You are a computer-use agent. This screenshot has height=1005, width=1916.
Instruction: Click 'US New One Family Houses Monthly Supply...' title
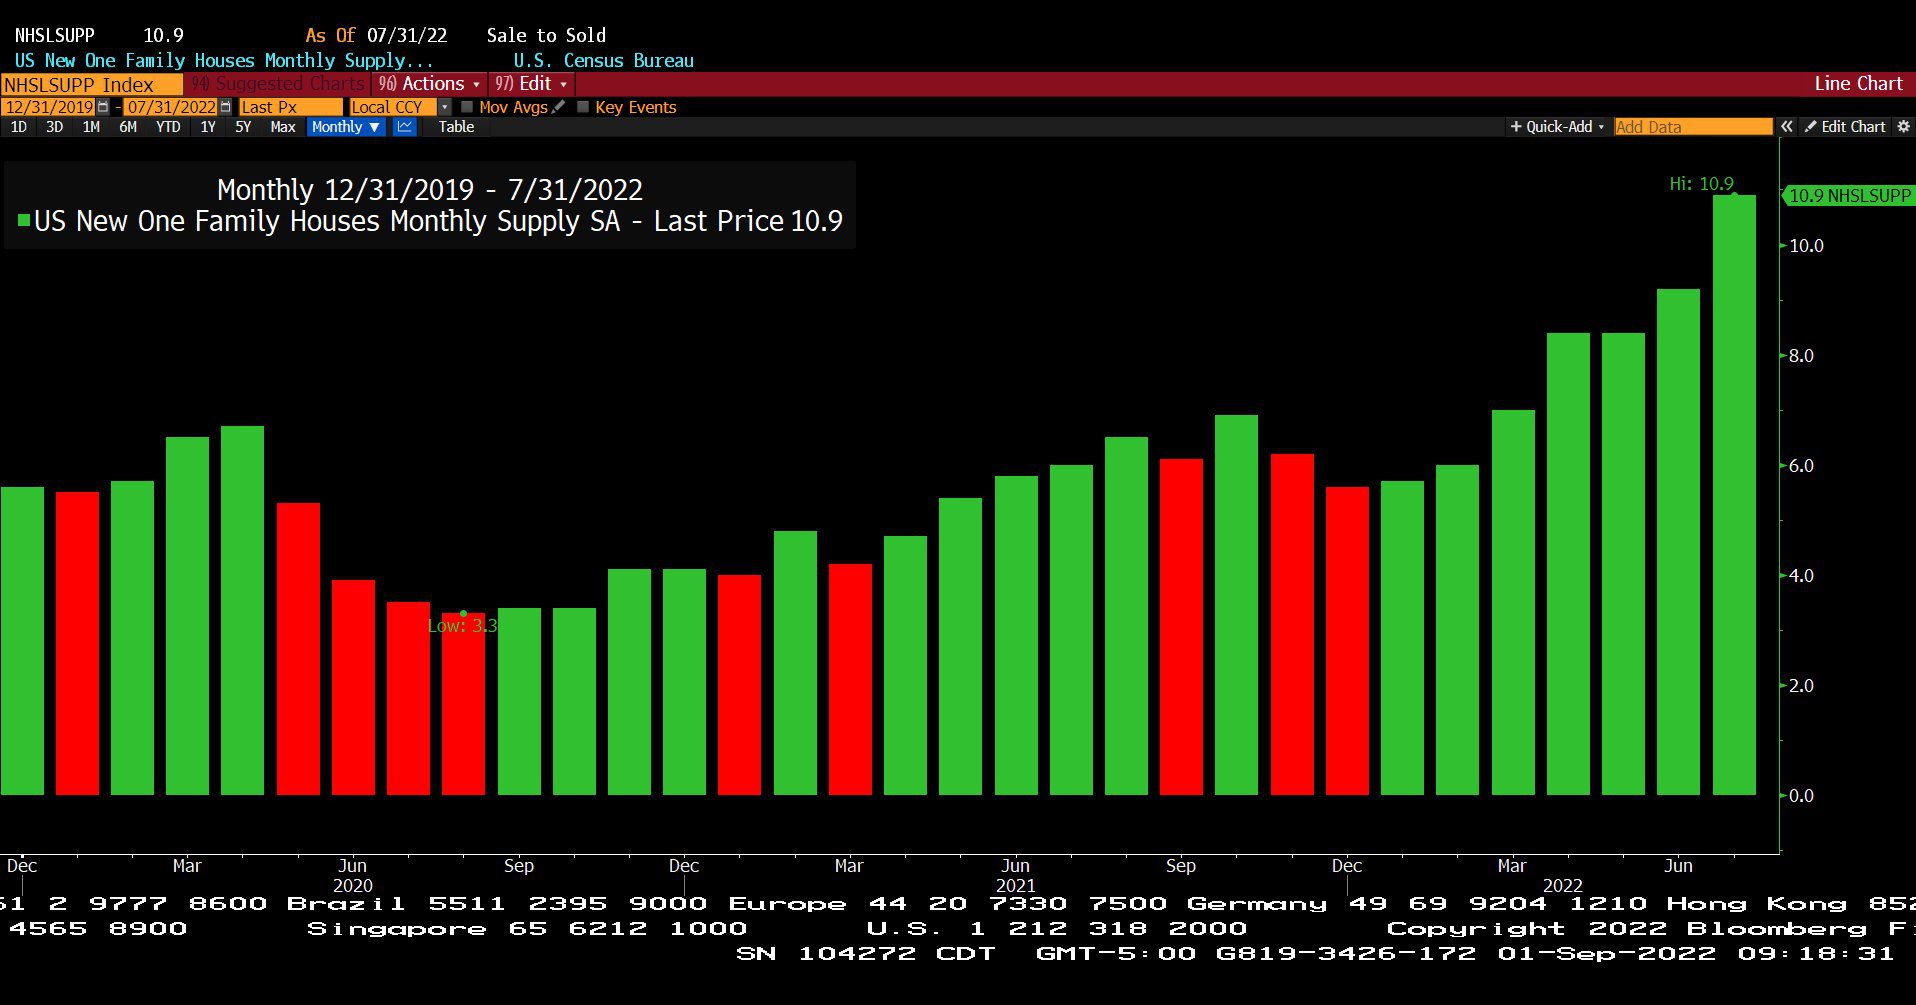pos(224,61)
